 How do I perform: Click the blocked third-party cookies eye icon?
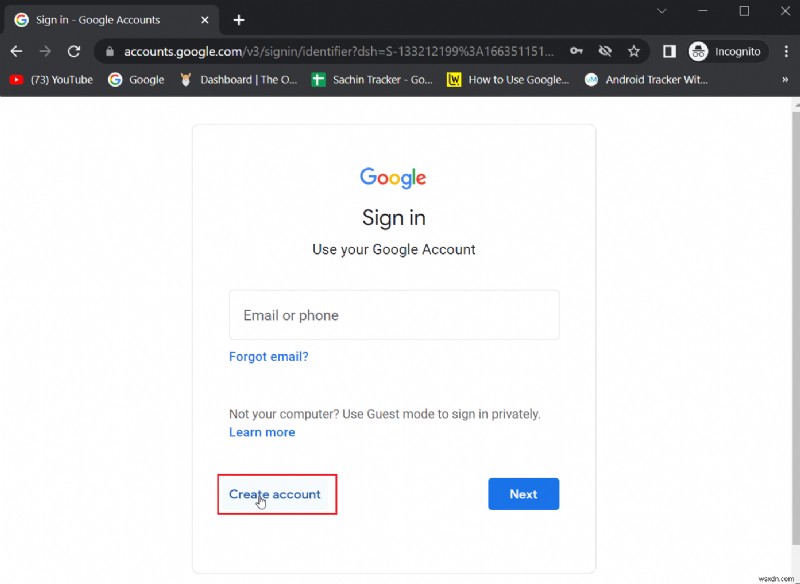click(x=606, y=51)
